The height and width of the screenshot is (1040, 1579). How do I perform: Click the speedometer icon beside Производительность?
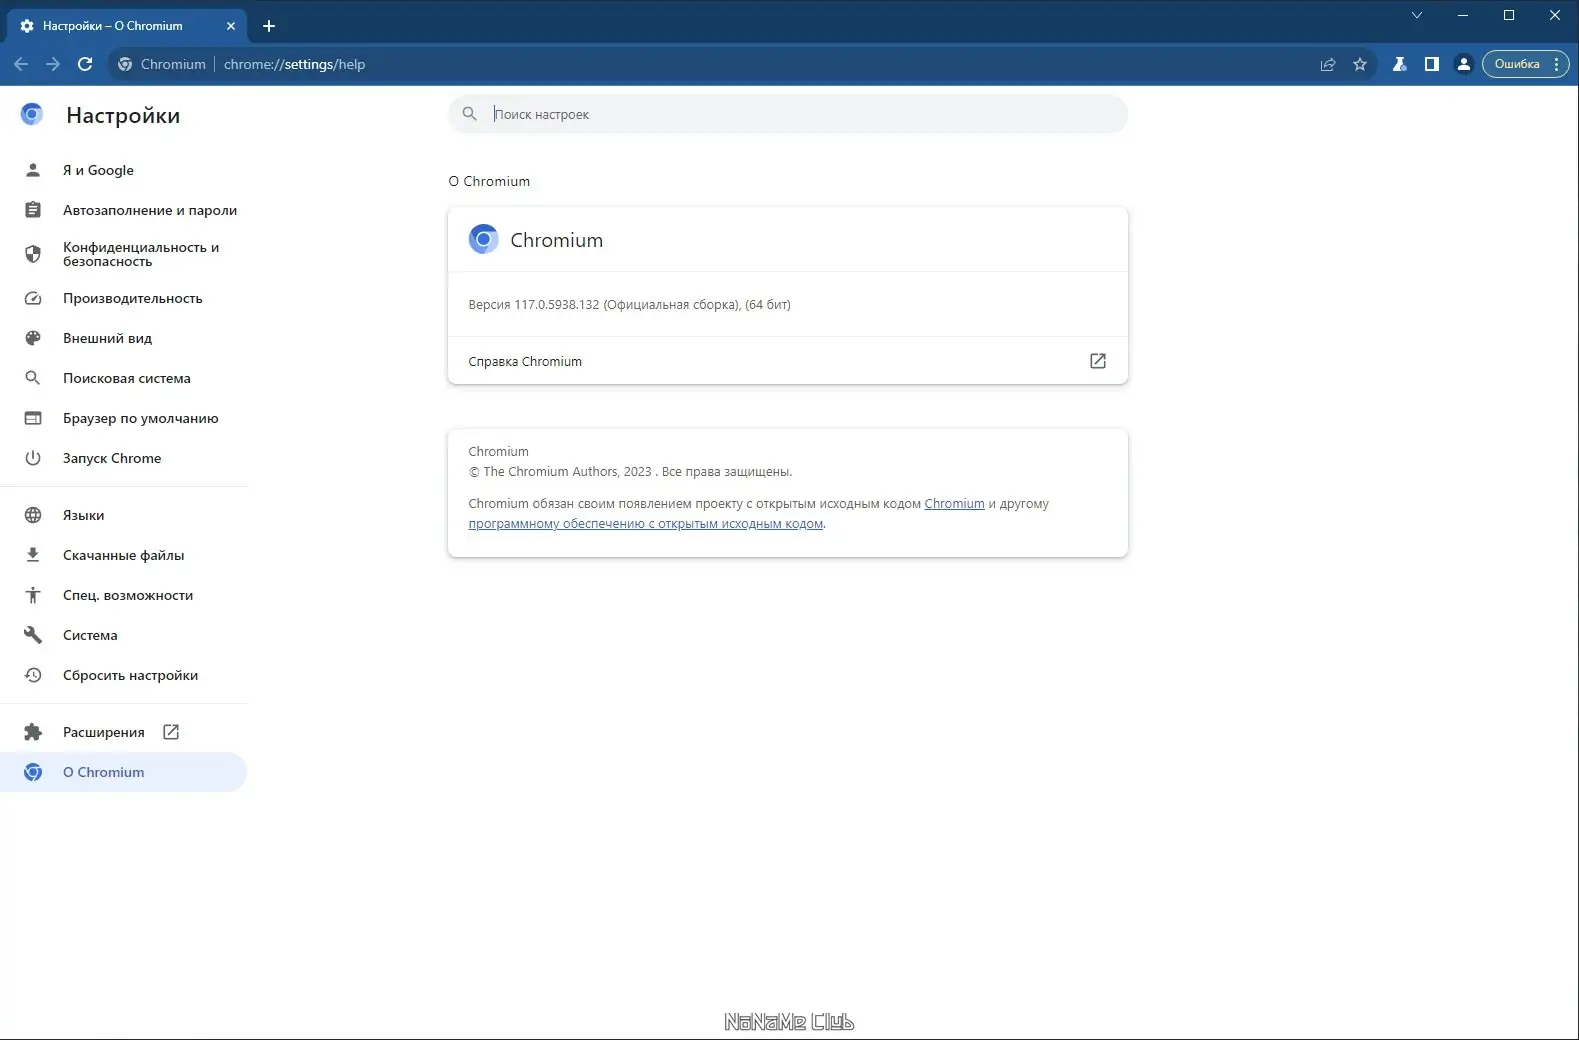(33, 298)
